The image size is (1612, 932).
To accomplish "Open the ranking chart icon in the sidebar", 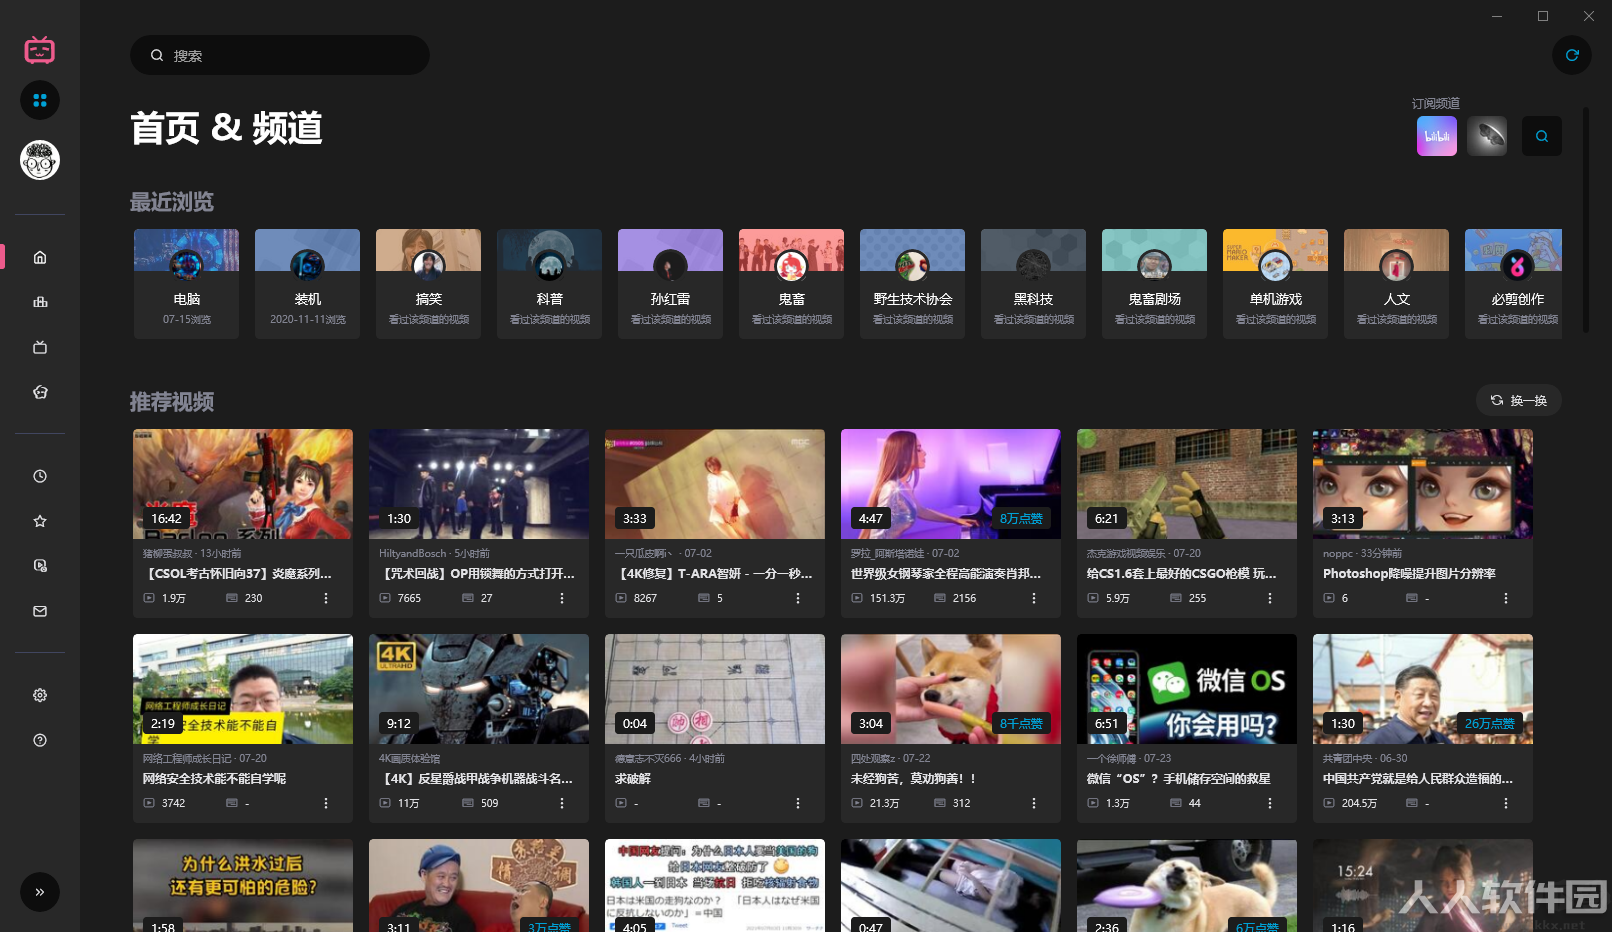I will pyautogui.click(x=40, y=302).
